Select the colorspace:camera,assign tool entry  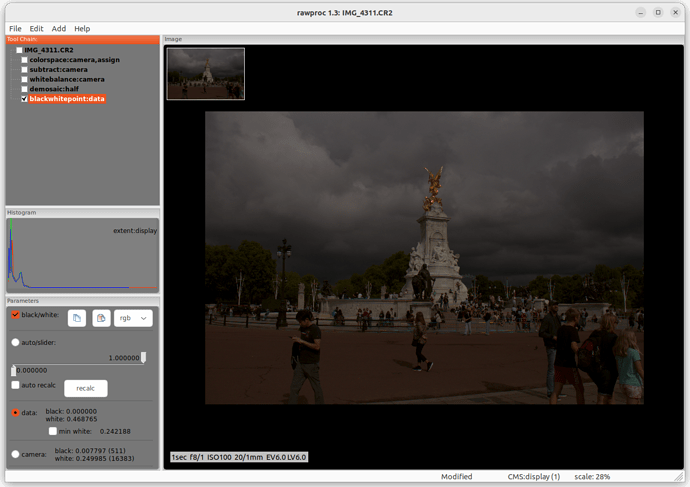(x=74, y=60)
